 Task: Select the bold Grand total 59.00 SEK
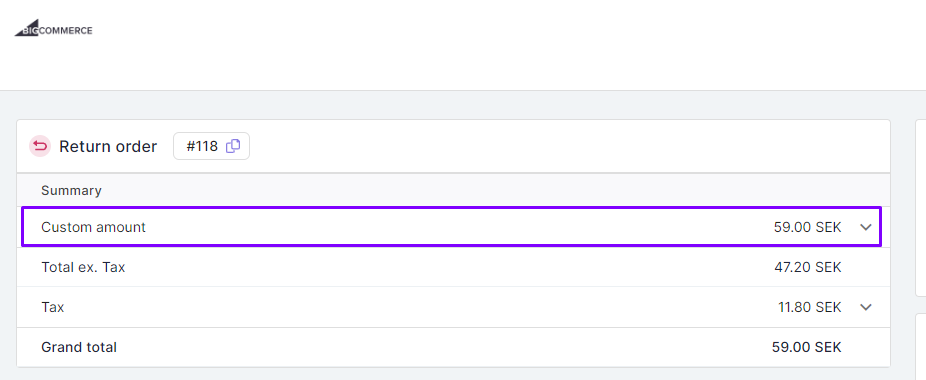point(807,347)
